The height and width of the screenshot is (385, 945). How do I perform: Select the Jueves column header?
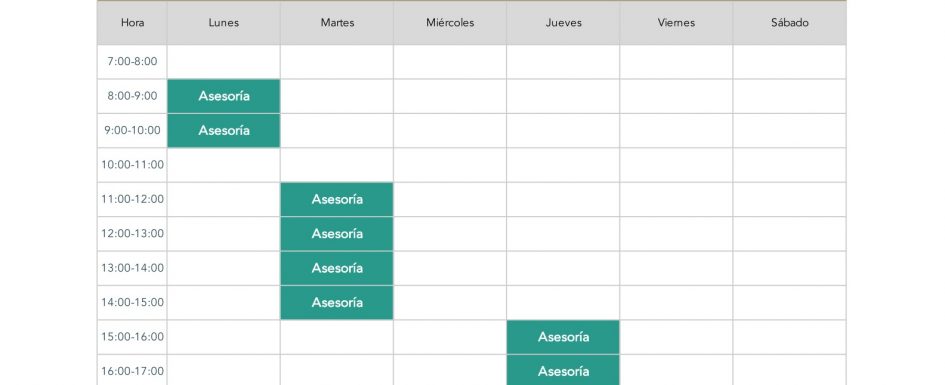point(563,23)
